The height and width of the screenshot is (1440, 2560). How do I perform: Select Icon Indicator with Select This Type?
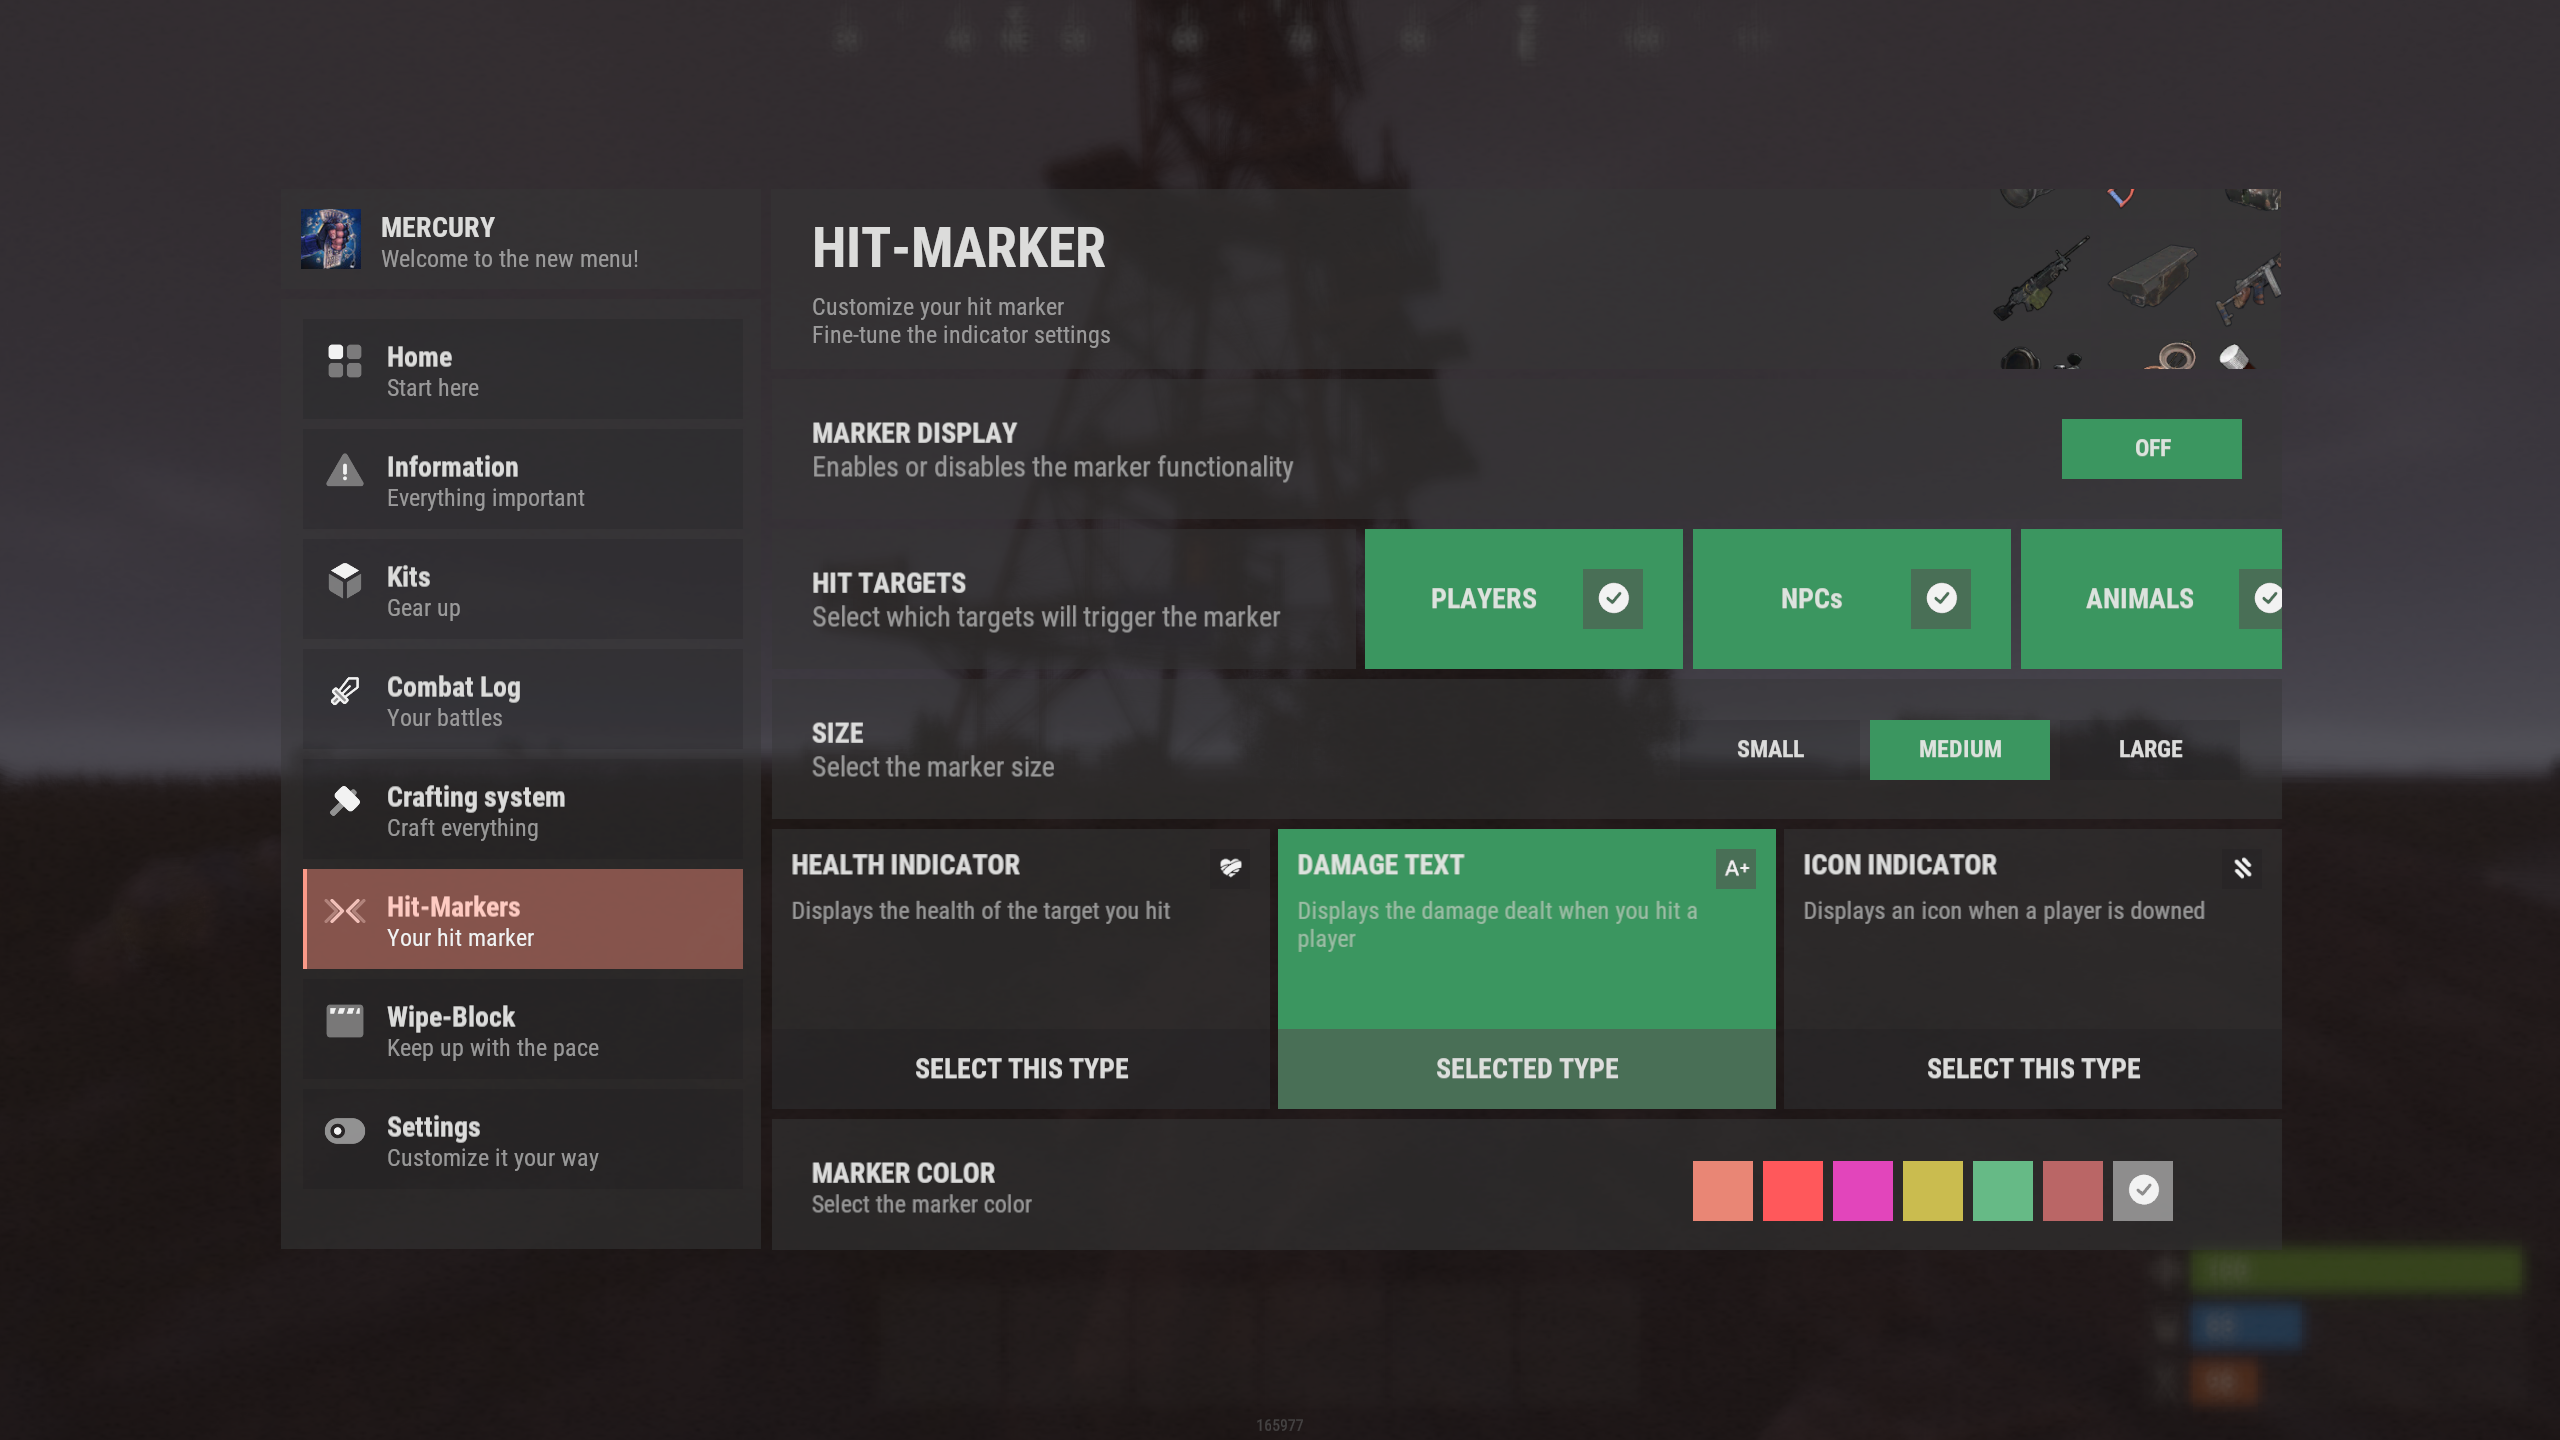pos(2033,1069)
